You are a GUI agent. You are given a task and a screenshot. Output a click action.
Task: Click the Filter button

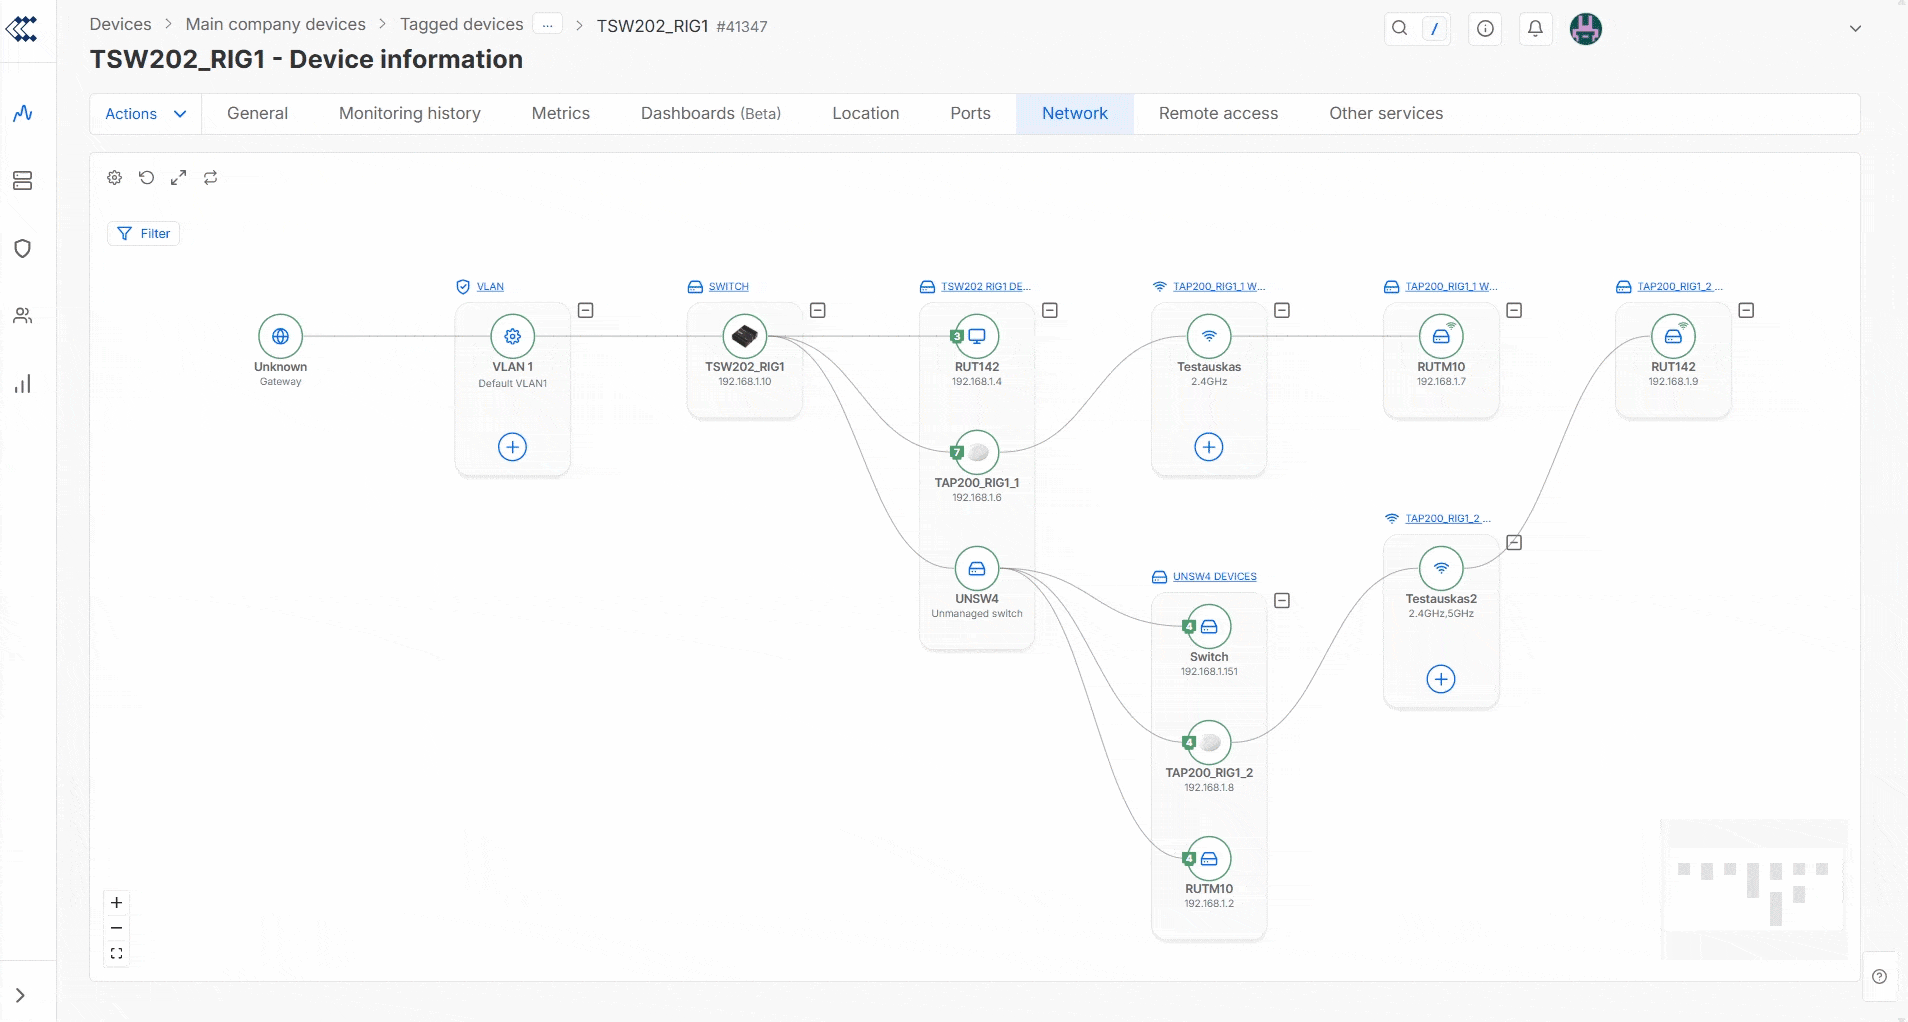coord(144,234)
